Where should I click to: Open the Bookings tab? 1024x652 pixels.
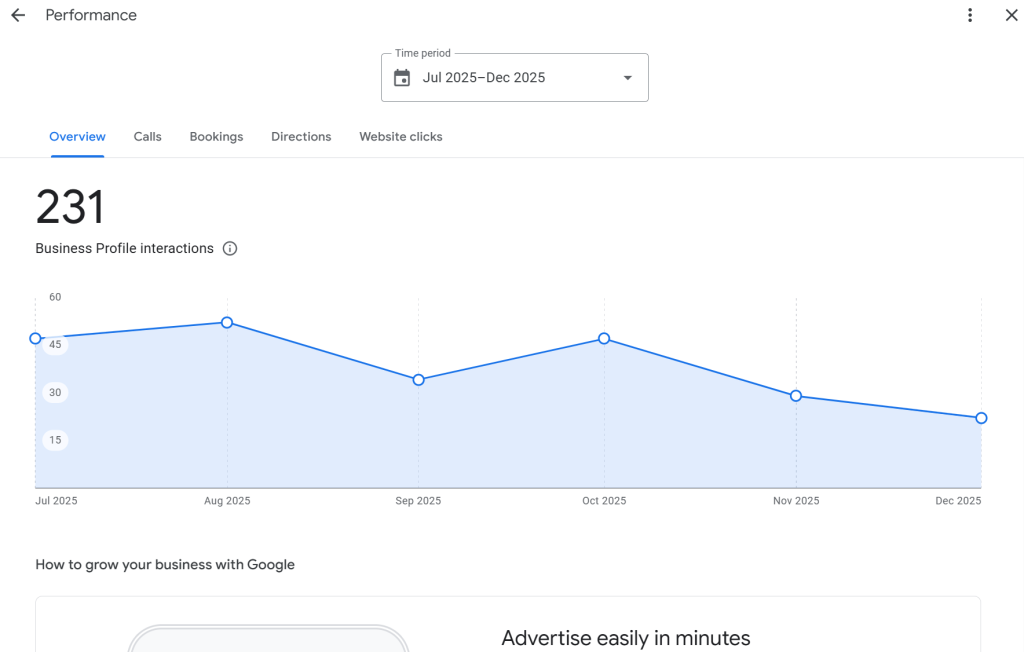(216, 136)
